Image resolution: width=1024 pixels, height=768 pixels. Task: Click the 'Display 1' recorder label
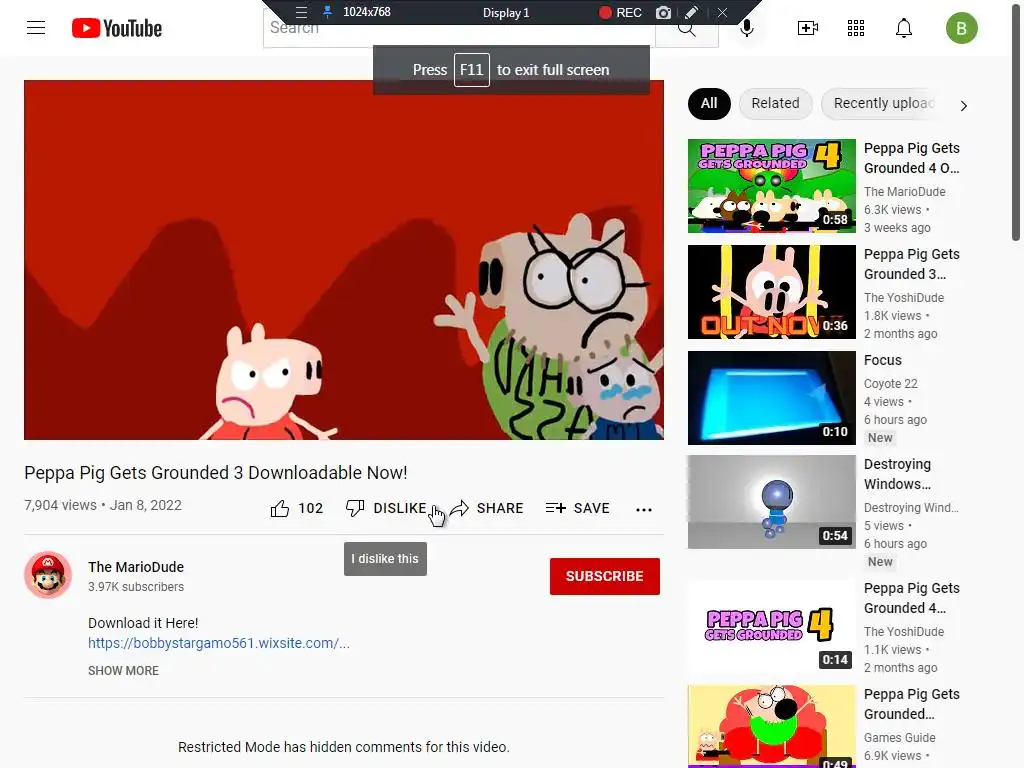pos(506,12)
